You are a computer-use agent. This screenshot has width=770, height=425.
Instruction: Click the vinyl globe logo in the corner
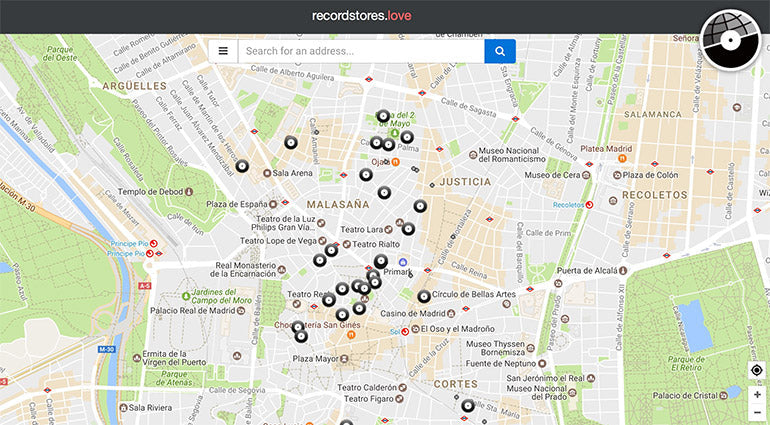(731, 39)
